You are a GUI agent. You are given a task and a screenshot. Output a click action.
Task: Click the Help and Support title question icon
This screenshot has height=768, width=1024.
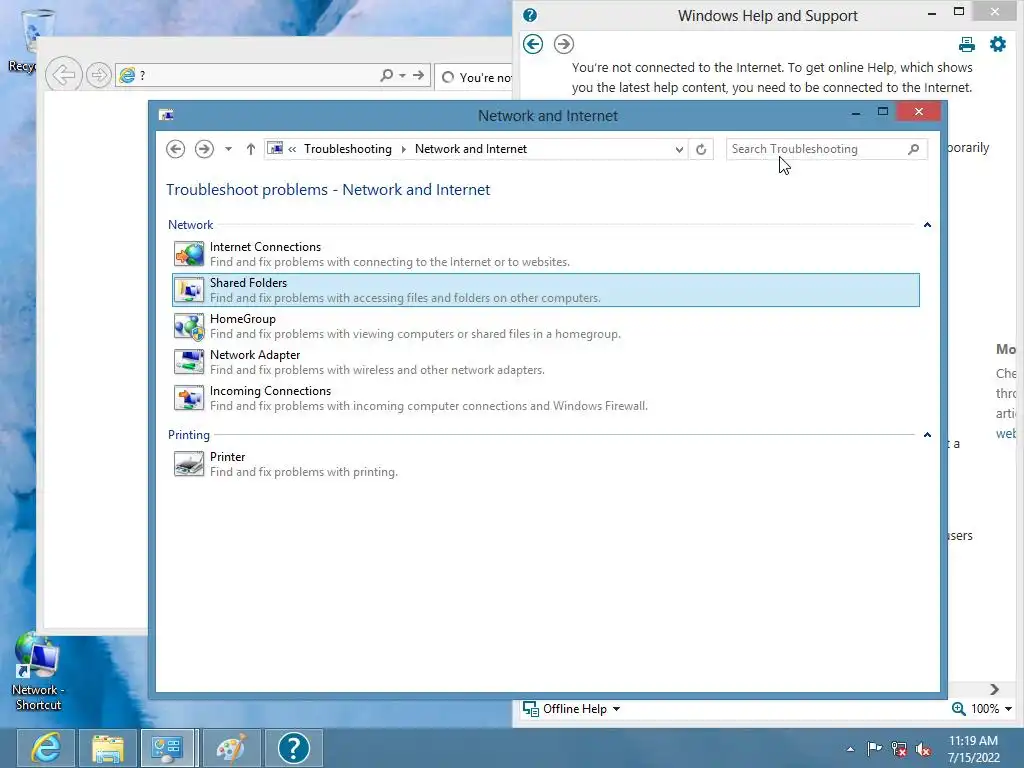click(x=530, y=15)
